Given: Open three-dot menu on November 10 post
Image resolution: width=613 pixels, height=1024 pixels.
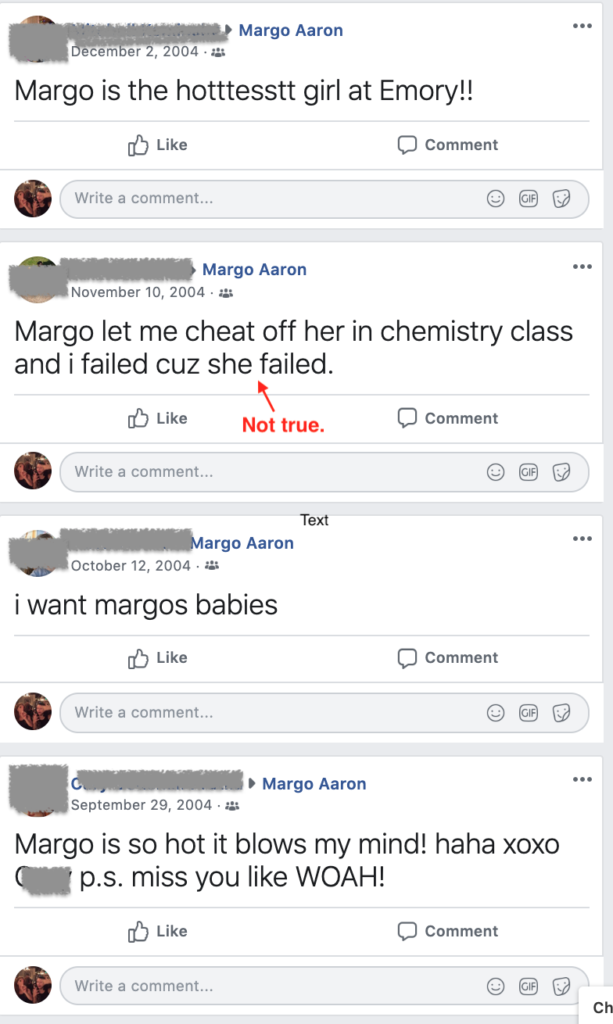Looking at the screenshot, I should click(582, 266).
